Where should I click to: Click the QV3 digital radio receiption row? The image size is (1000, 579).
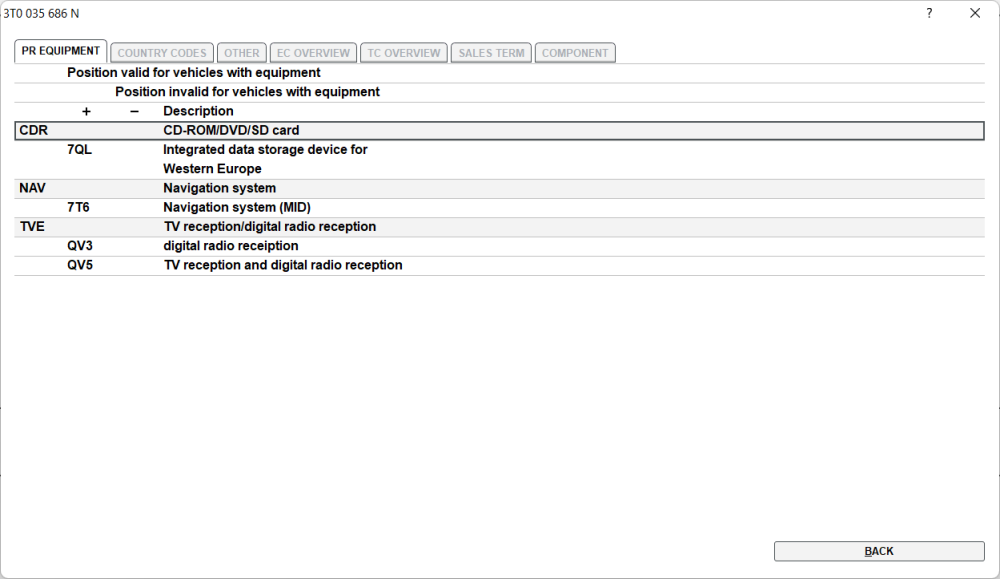coord(499,246)
